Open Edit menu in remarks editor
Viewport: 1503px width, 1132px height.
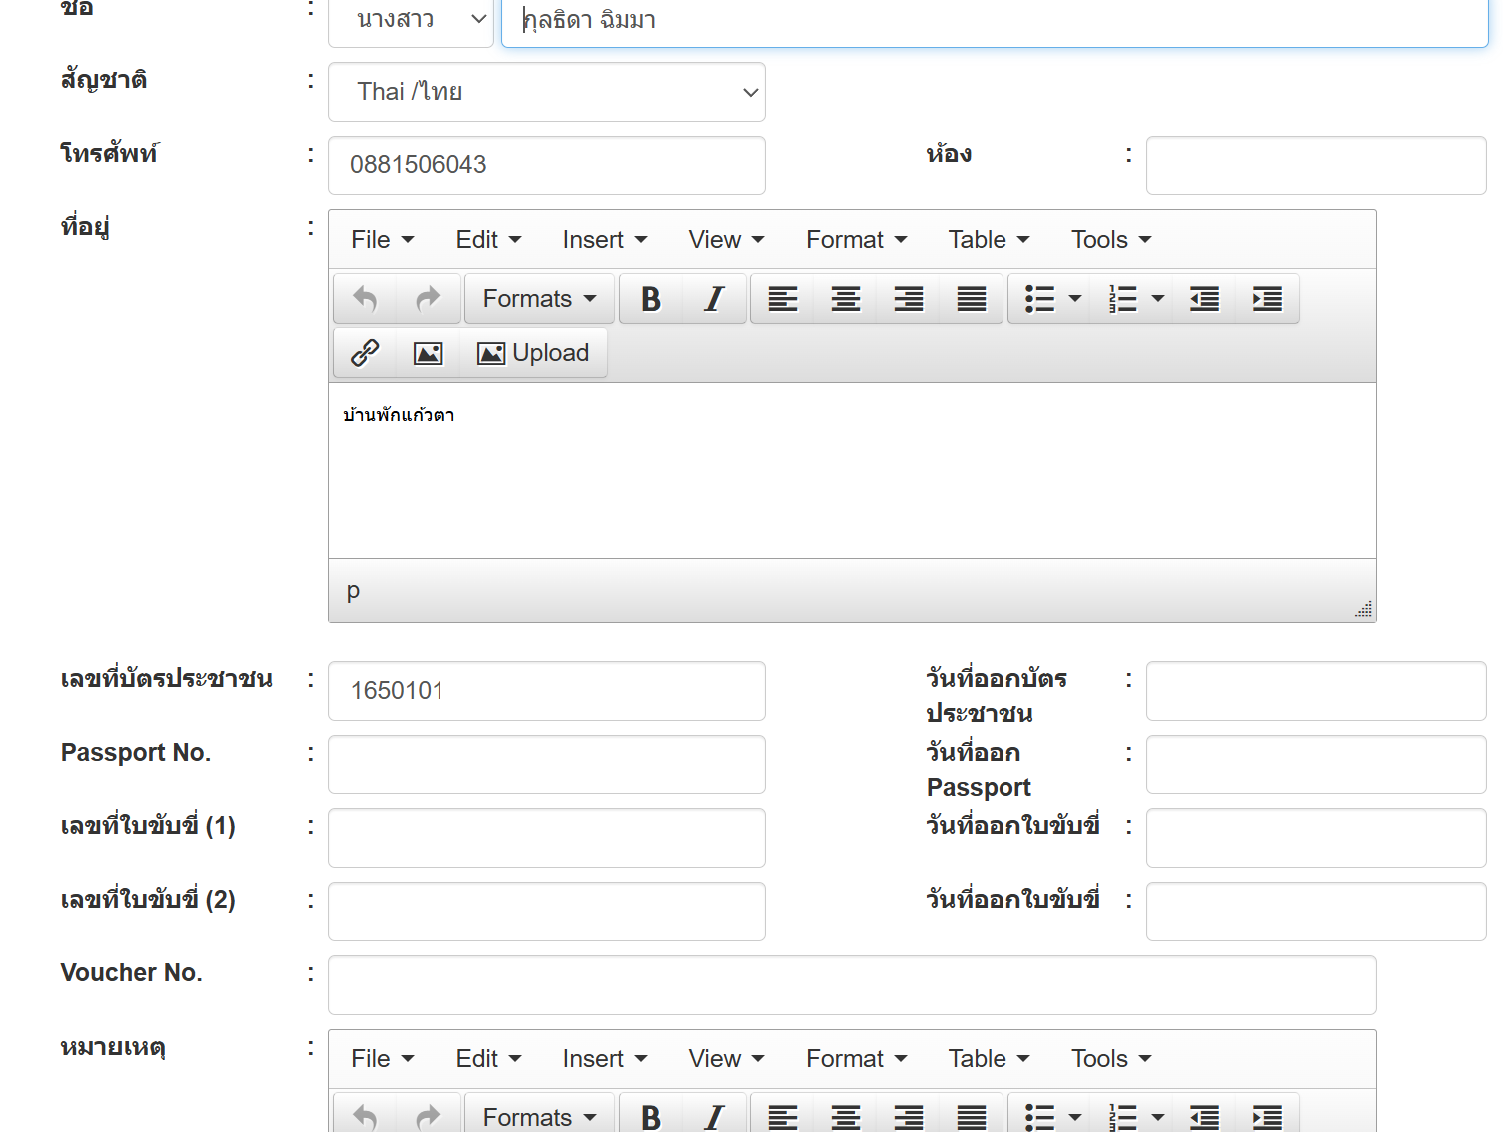pyautogui.click(x=488, y=1059)
